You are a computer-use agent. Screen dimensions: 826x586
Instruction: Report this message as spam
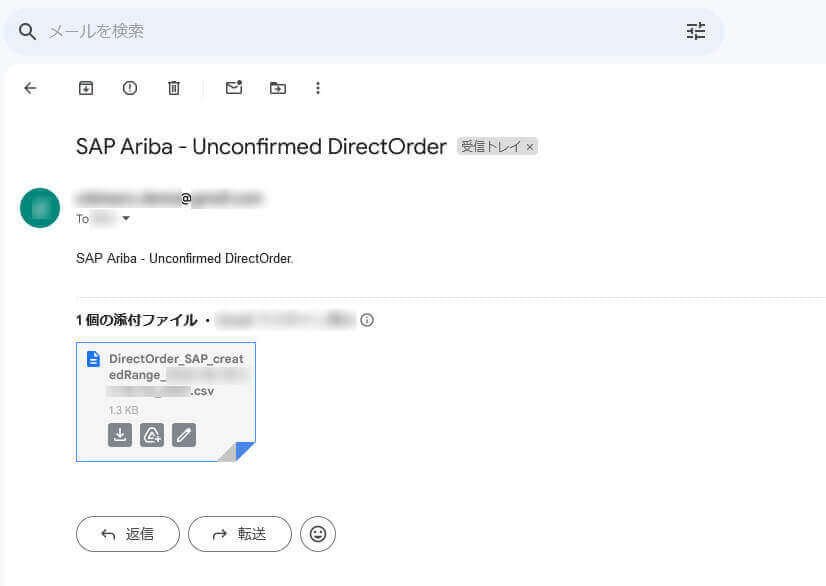[130, 88]
